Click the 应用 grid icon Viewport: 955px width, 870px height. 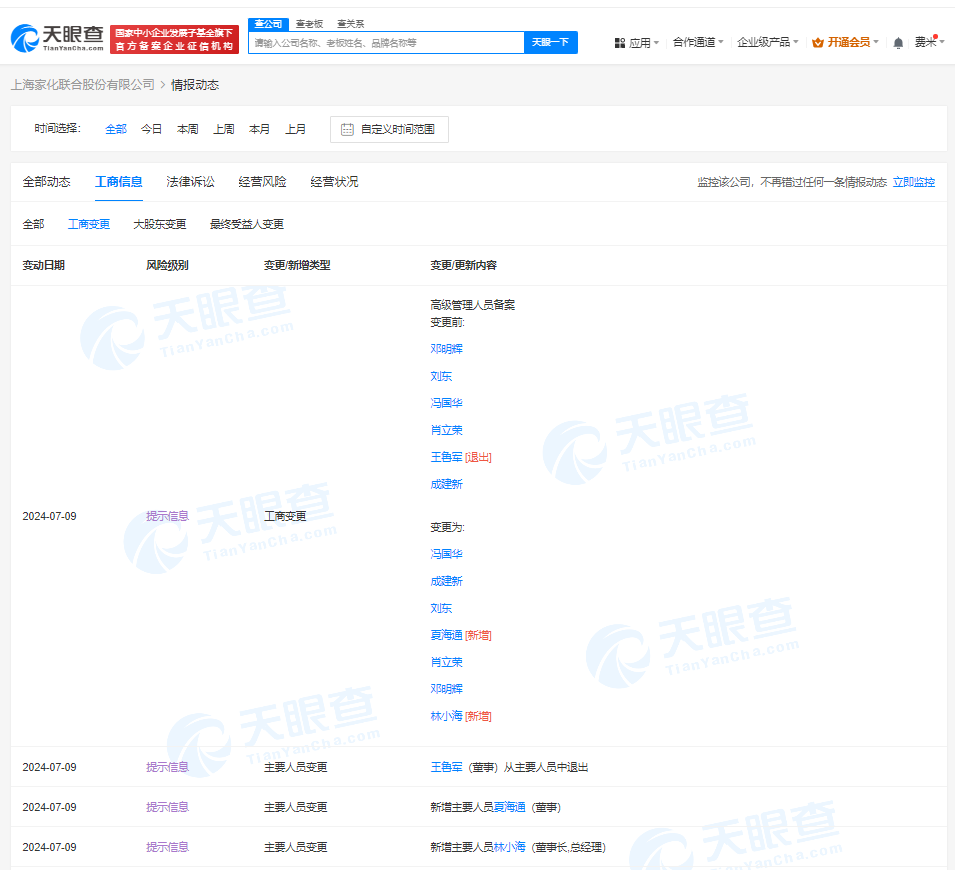point(620,43)
